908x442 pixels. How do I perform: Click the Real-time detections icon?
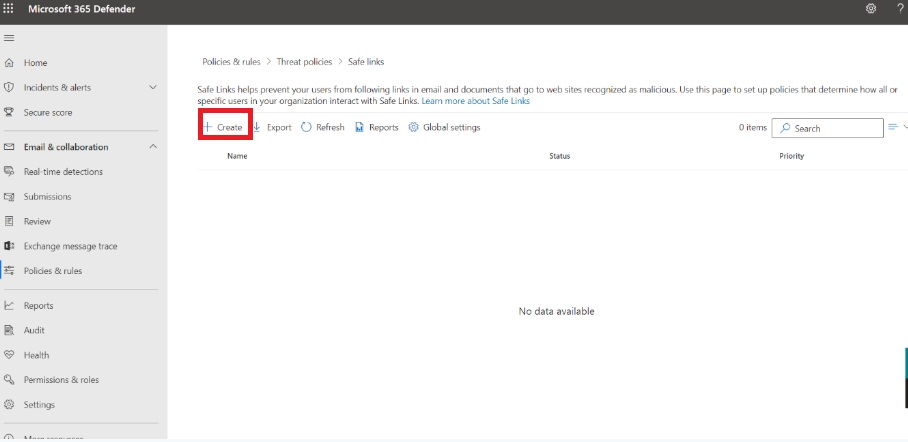point(9,171)
